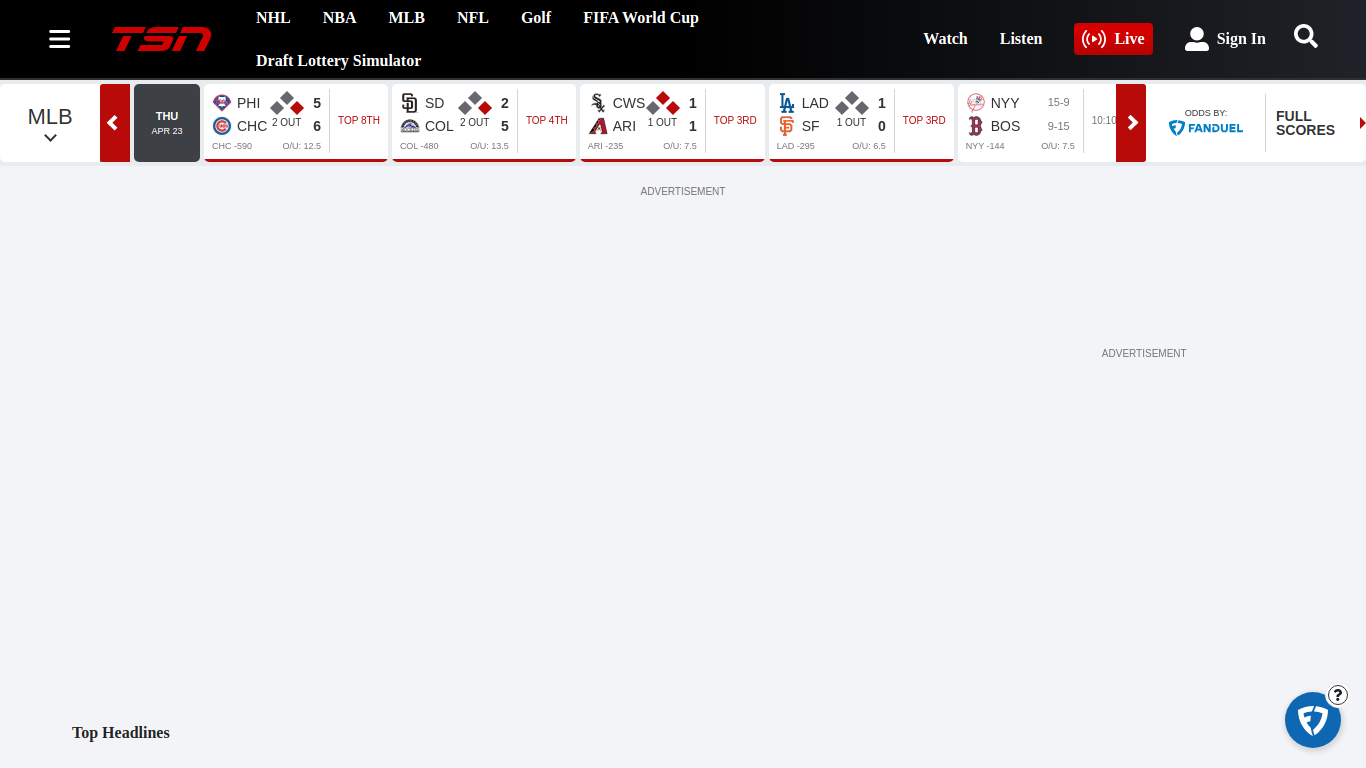Click Red Sox 9-15 record
The height and width of the screenshot is (768, 1366).
point(1058,126)
